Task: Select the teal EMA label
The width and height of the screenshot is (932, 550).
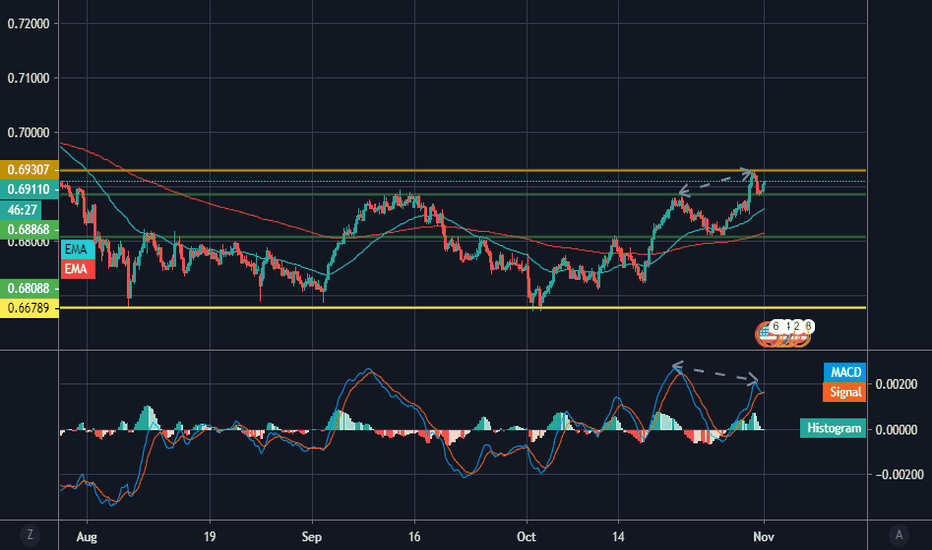Action: [76, 249]
